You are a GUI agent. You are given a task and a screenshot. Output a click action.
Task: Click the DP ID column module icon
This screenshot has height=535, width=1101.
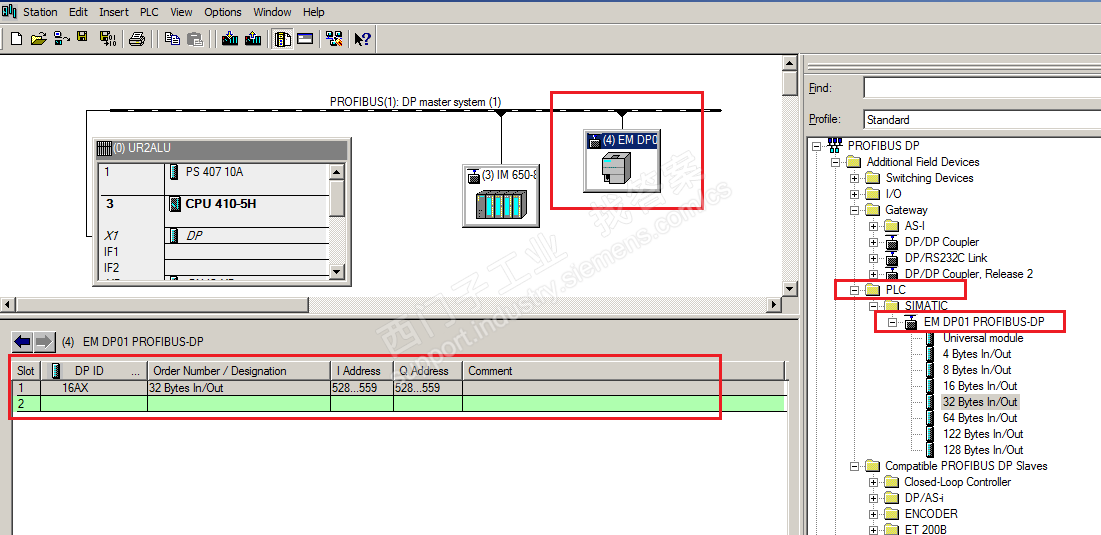tap(55, 371)
